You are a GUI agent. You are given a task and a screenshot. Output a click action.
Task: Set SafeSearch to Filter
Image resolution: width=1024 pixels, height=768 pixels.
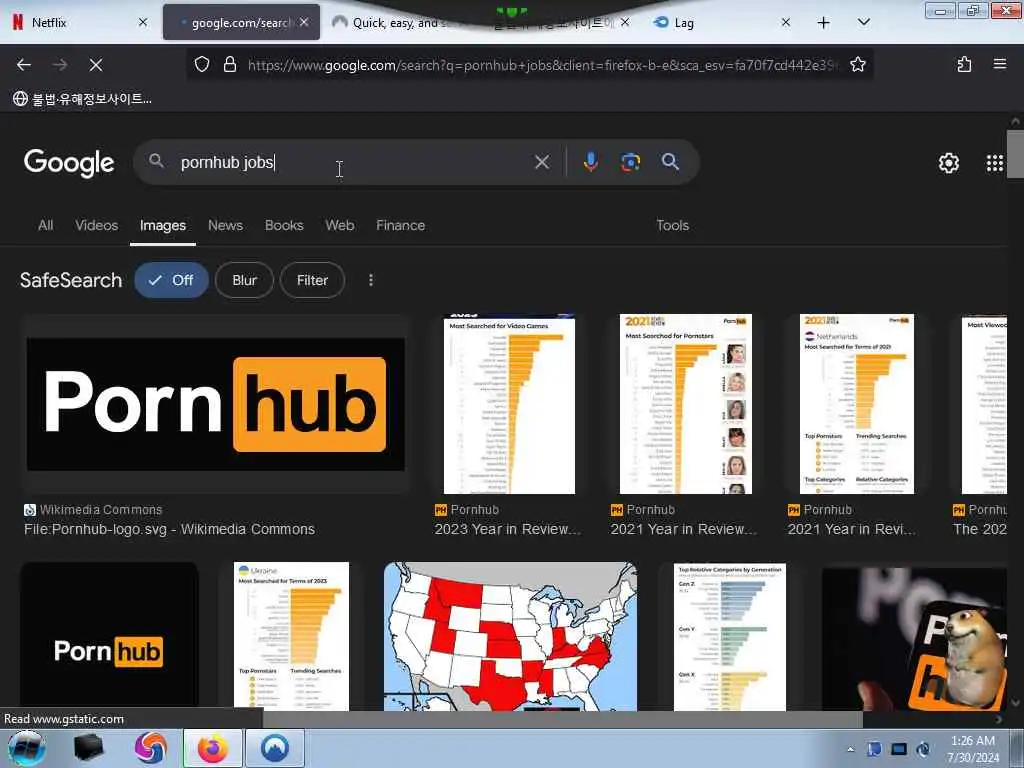(312, 280)
